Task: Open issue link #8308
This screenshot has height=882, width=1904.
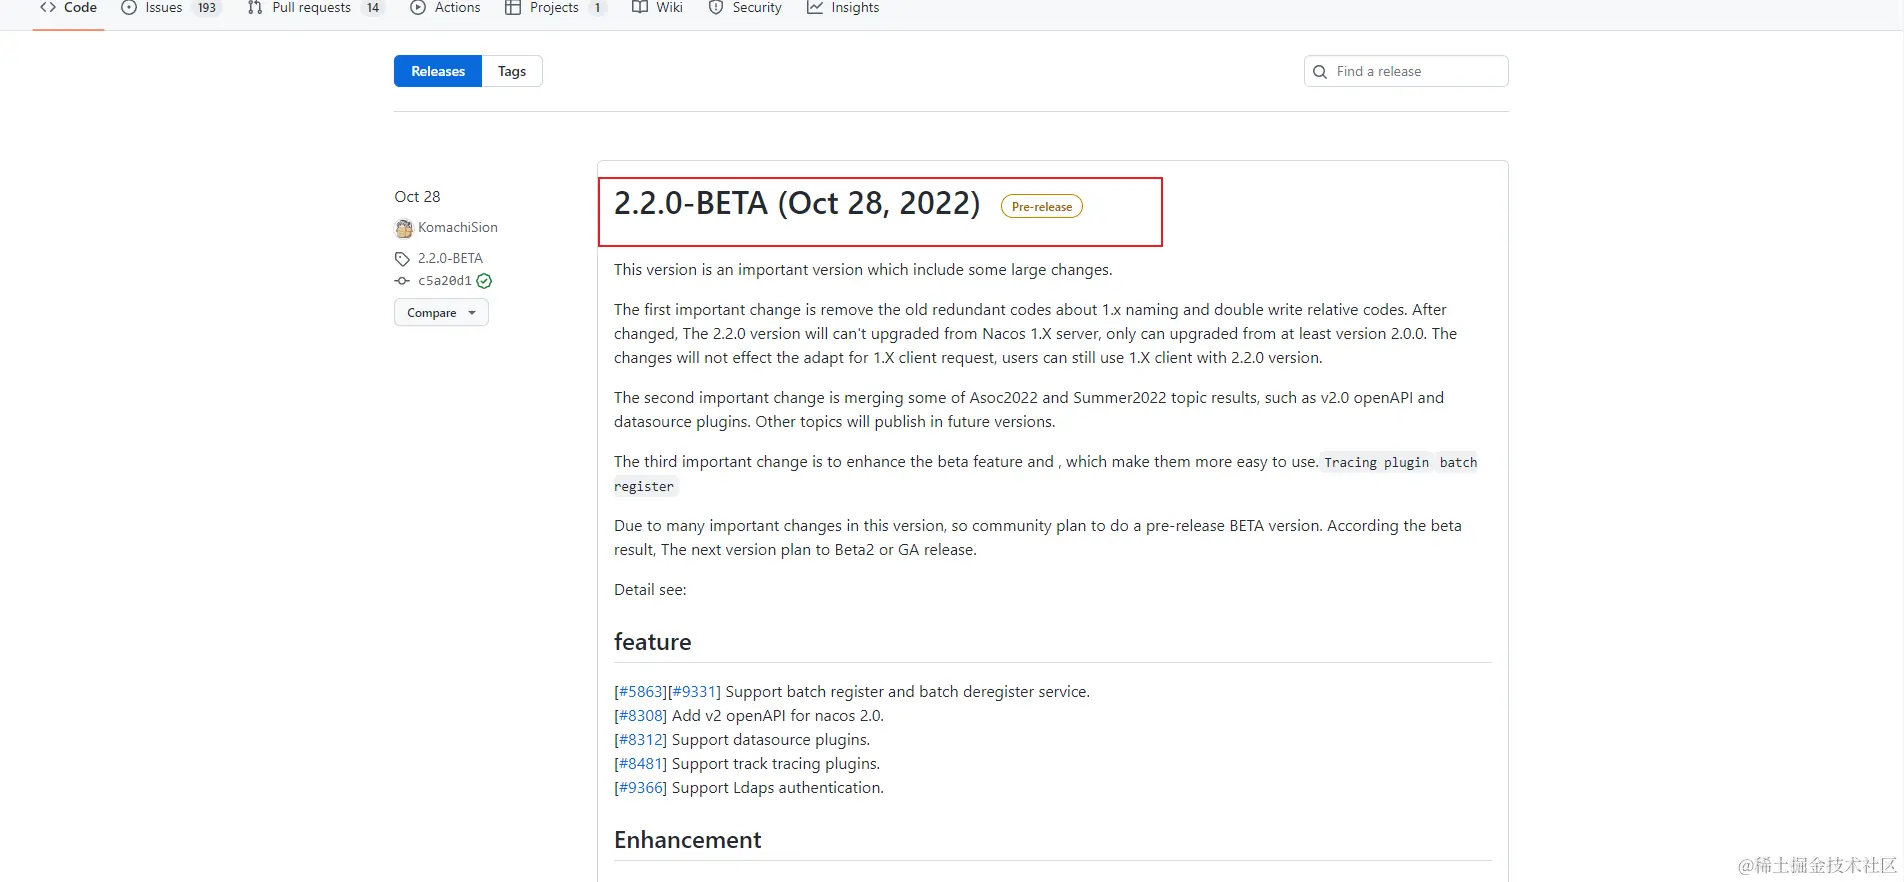Action: pos(641,716)
